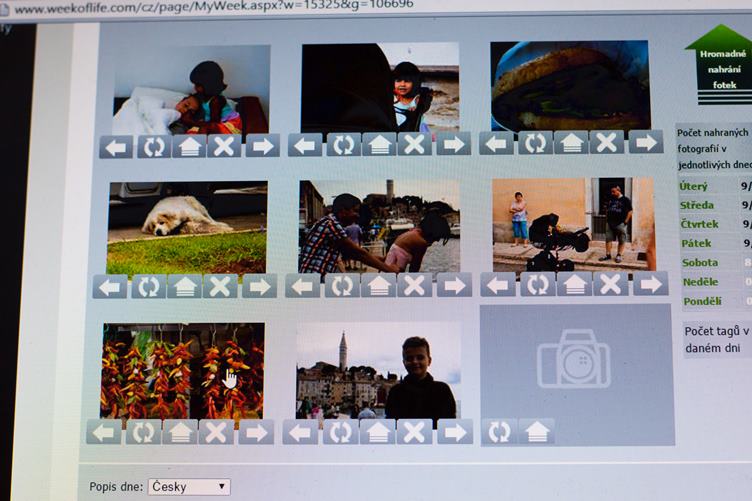The width and height of the screenshot is (752, 501).
Task: Select the Pondělí day
Action: coord(703,301)
